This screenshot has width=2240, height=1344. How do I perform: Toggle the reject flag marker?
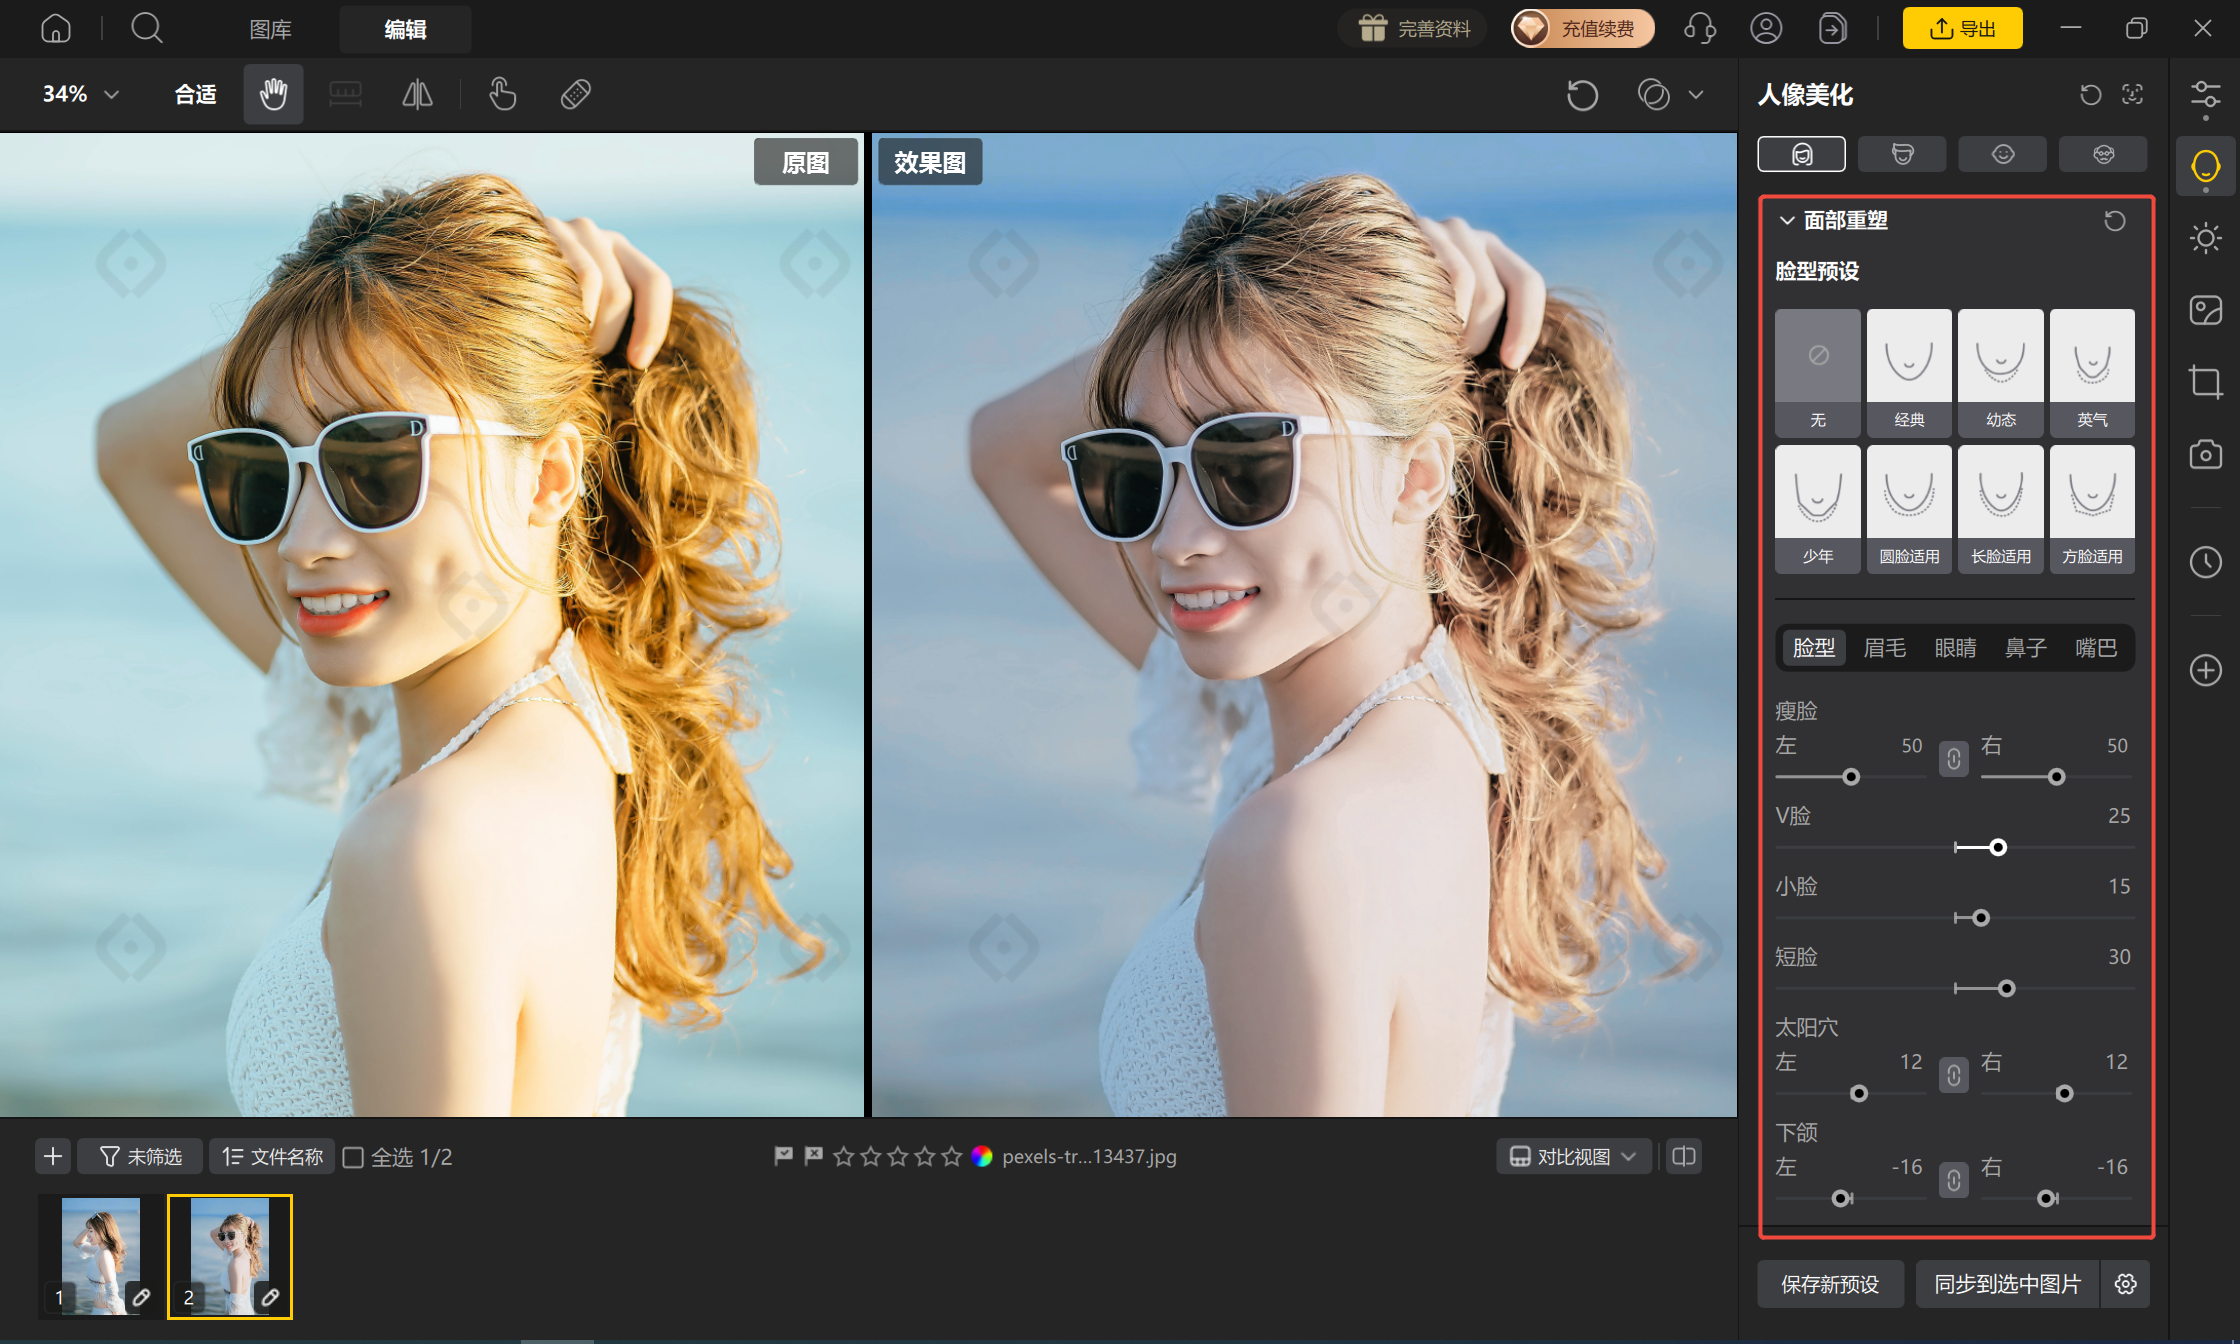[x=814, y=1156]
